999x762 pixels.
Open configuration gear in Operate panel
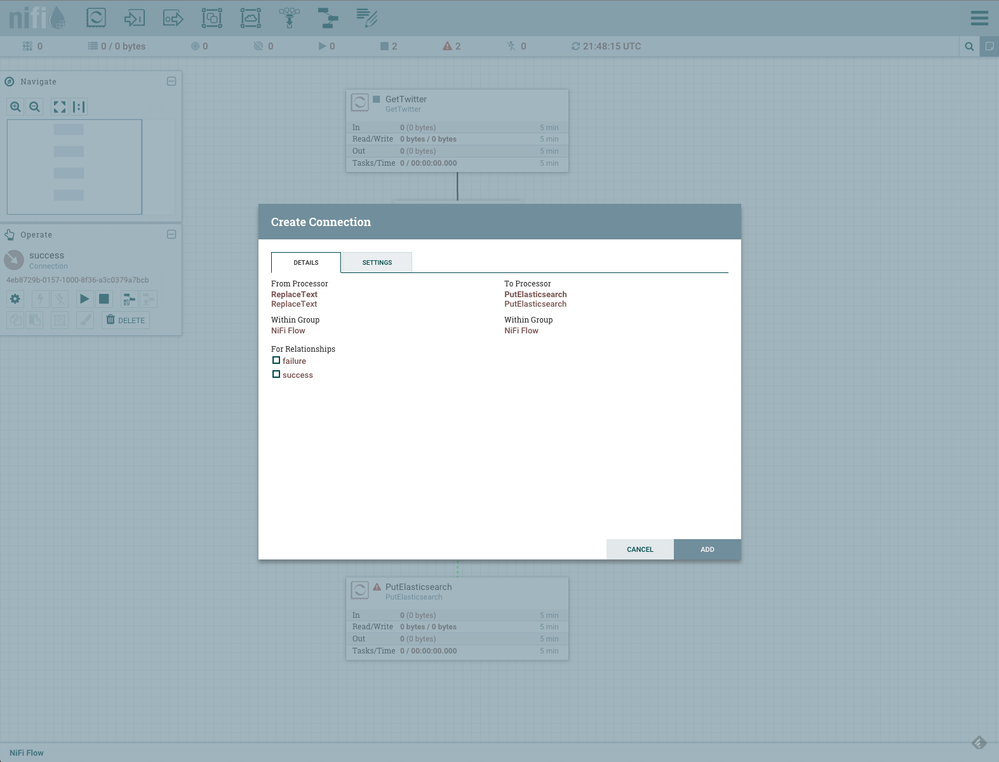15,299
